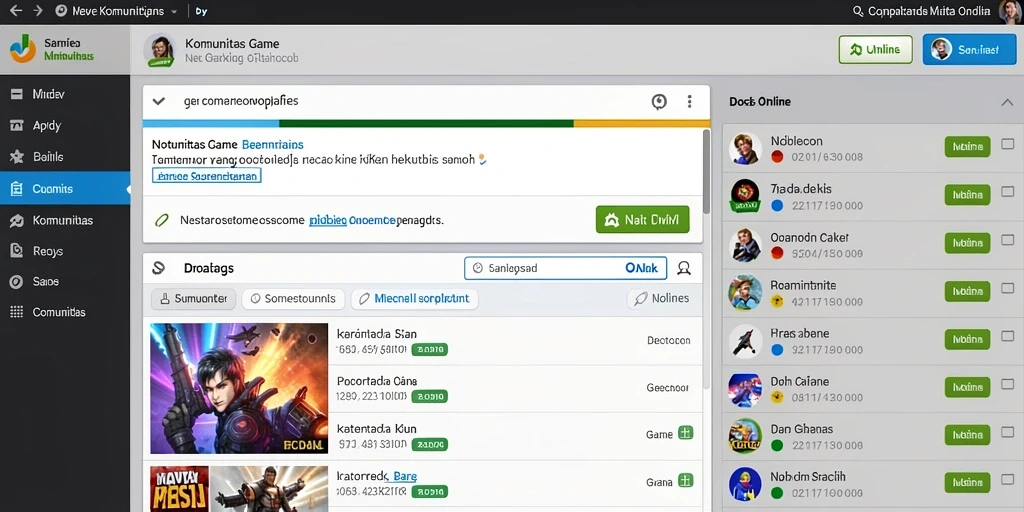
Task: Open the Neve Komunitians dropdown
Action: pos(118,11)
